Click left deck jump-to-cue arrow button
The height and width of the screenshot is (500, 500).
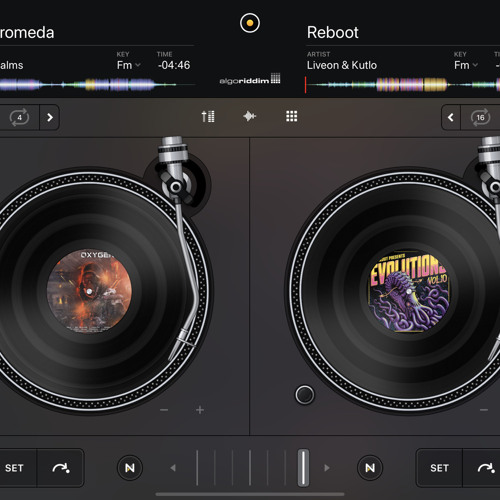(x=61, y=468)
